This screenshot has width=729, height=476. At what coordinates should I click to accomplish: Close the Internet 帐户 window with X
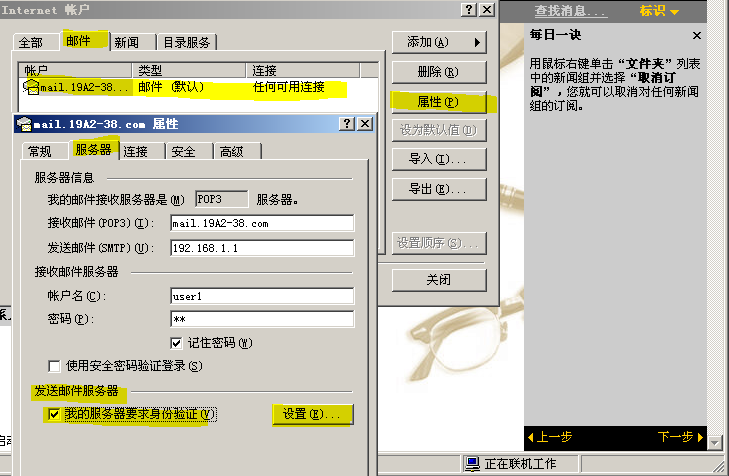486,9
